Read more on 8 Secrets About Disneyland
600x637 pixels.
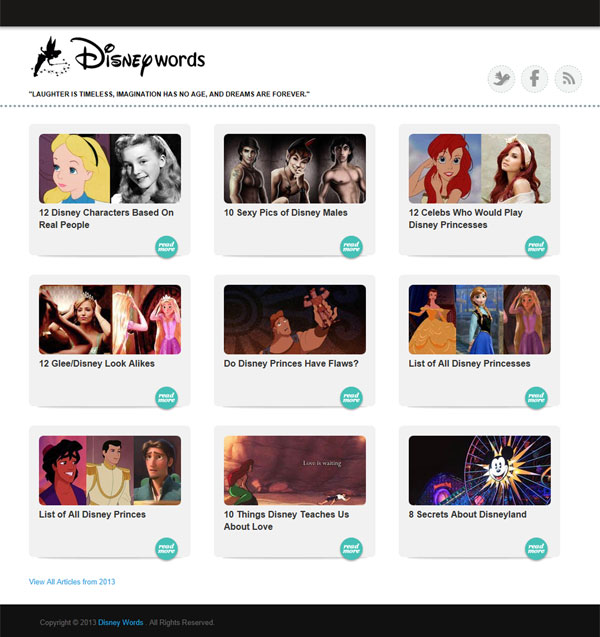point(536,548)
